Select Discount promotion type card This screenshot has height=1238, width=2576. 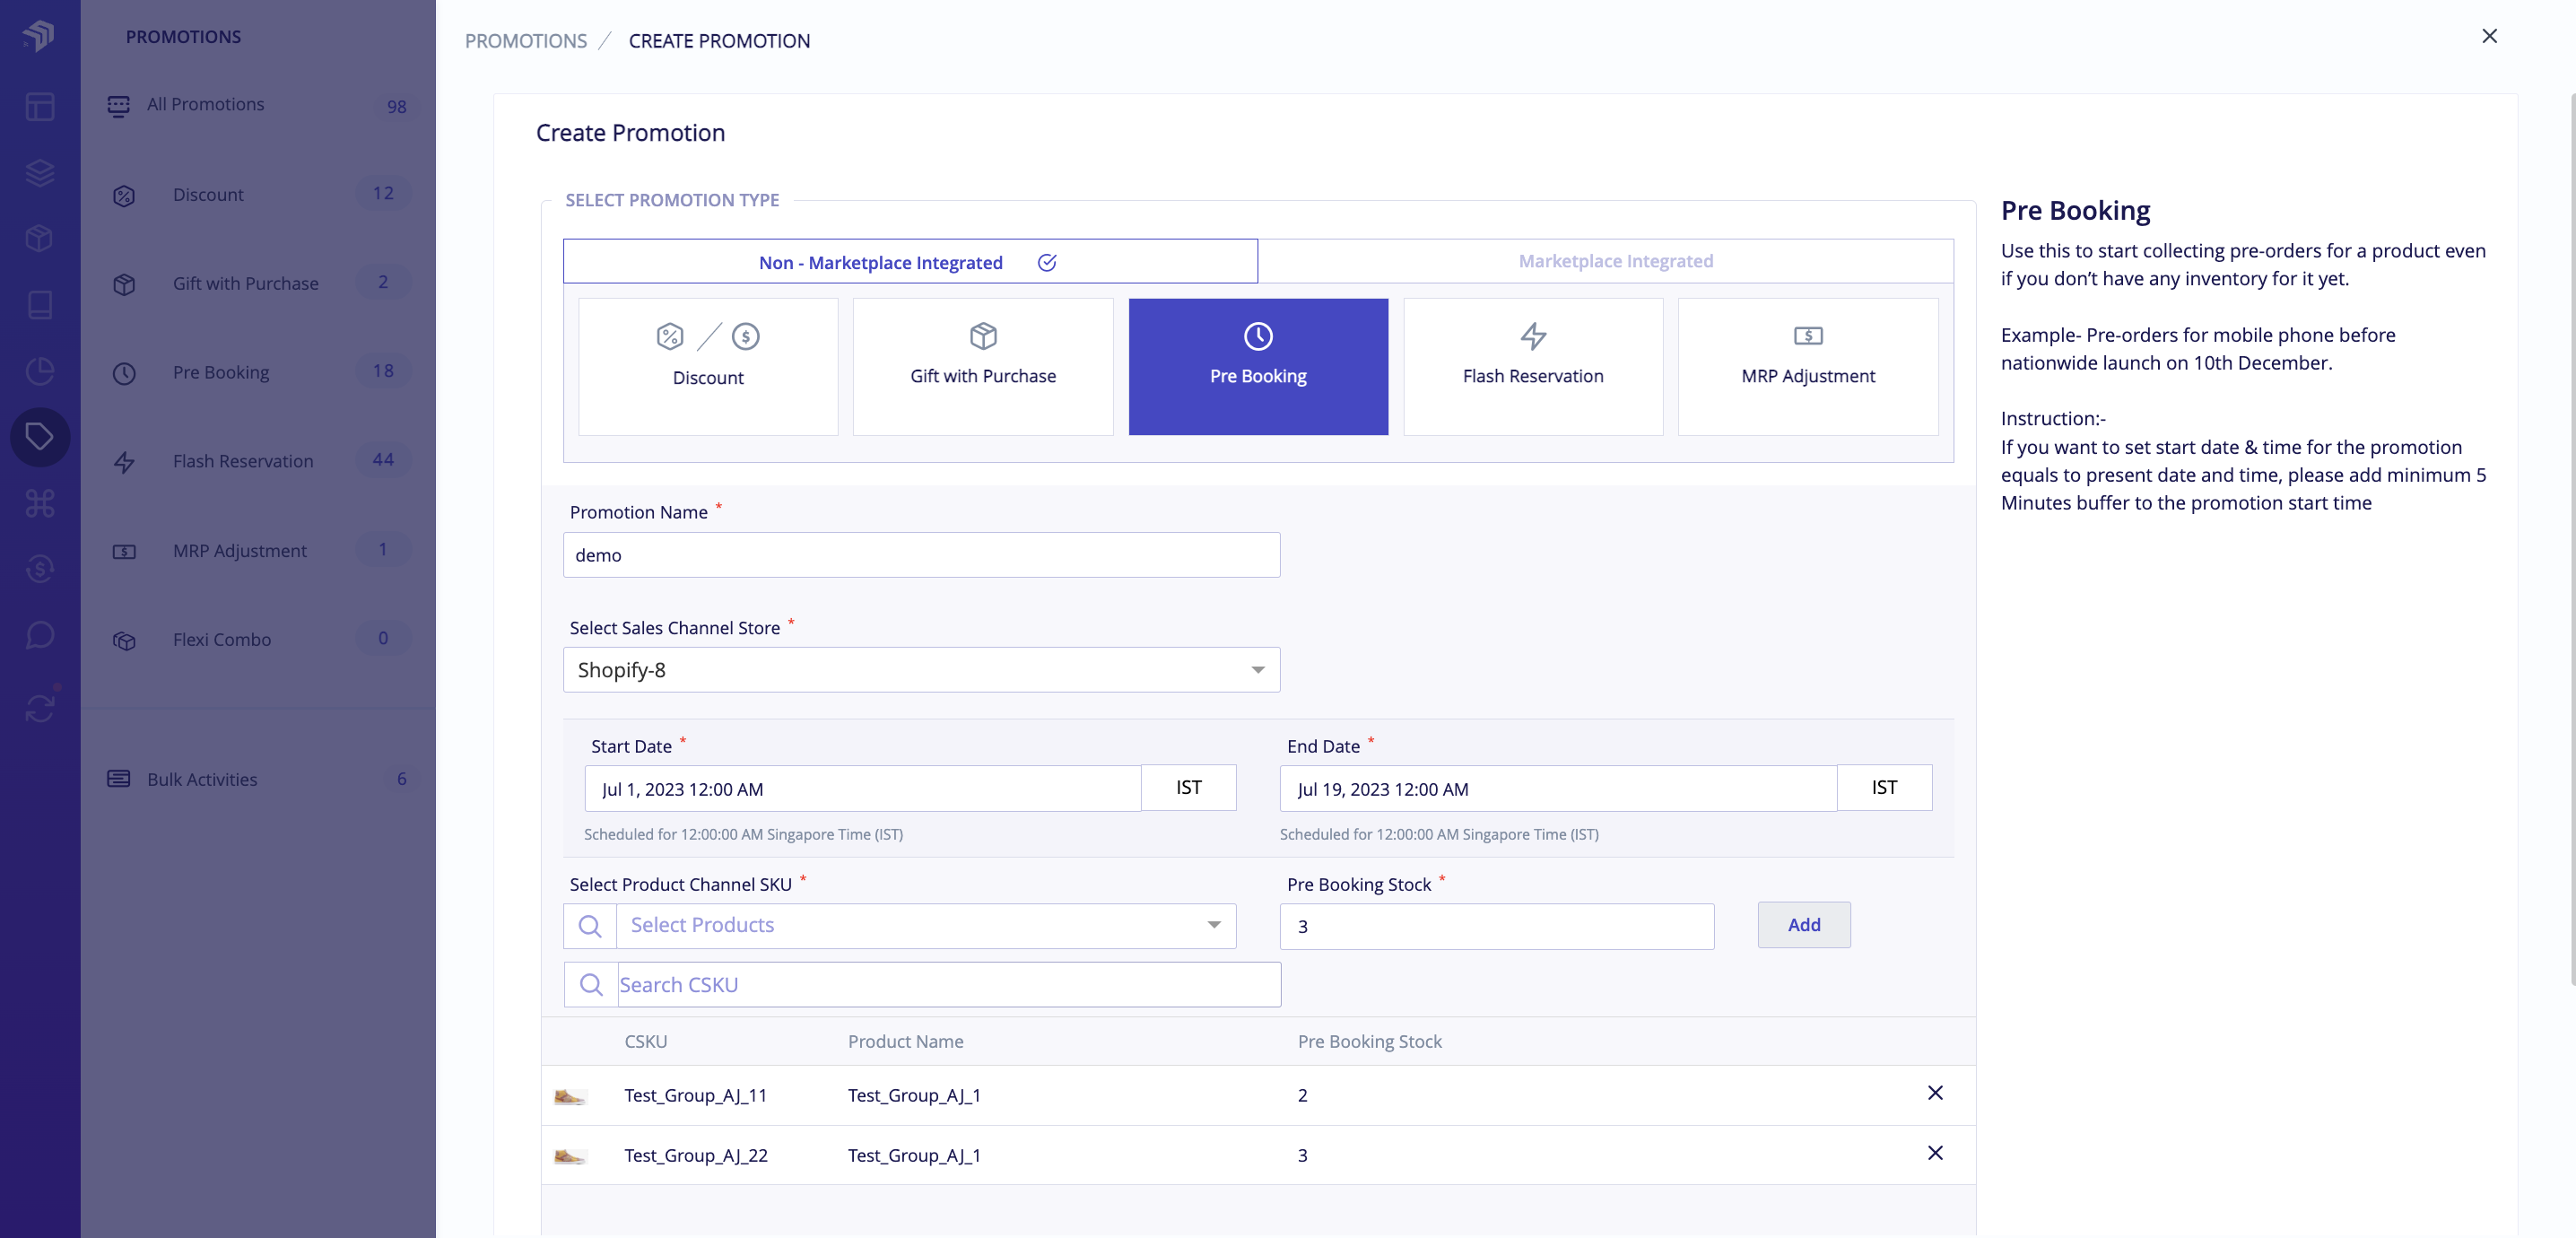(x=708, y=366)
